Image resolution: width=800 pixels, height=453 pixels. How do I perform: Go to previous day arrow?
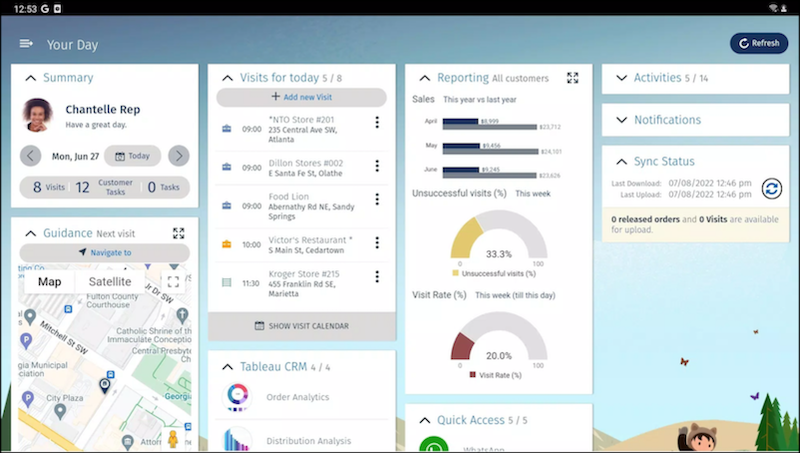coord(31,155)
